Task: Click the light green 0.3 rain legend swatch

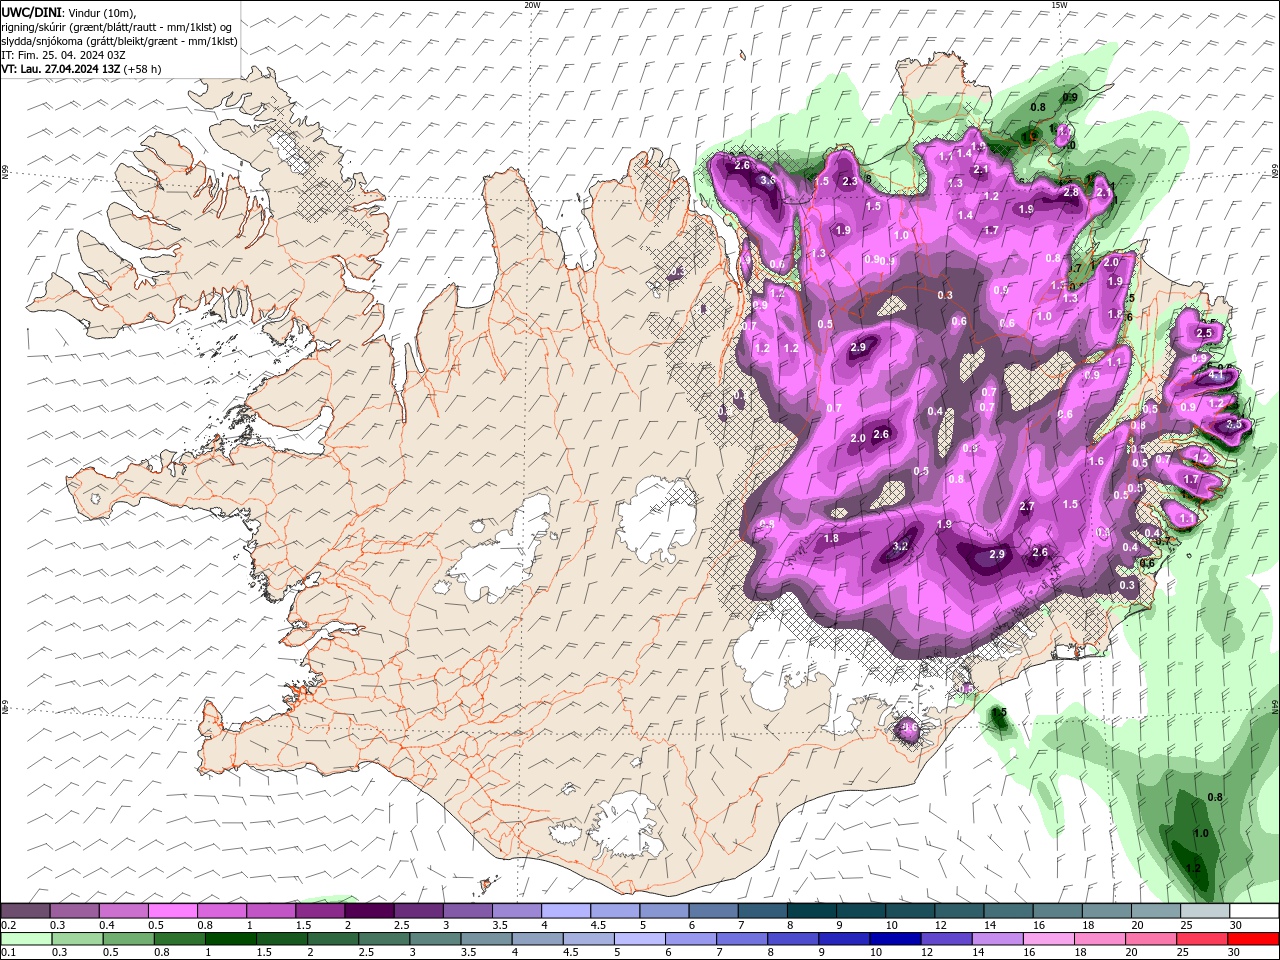Action: (x=77, y=939)
